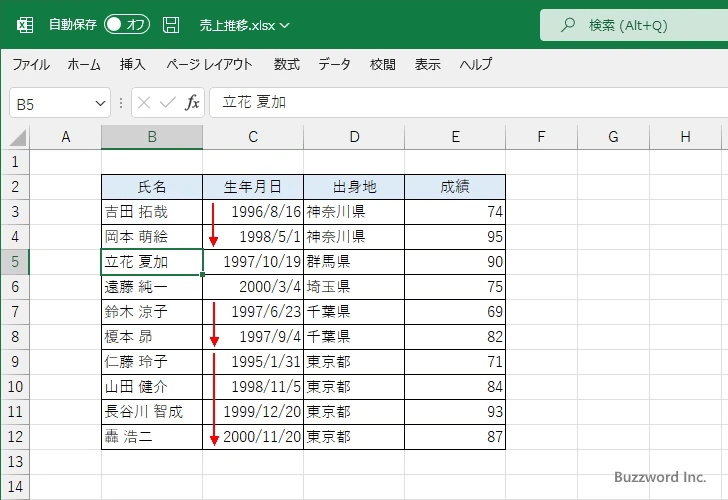Select column F header
Image resolution: width=728 pixels, height=500 pixels.
541,137
